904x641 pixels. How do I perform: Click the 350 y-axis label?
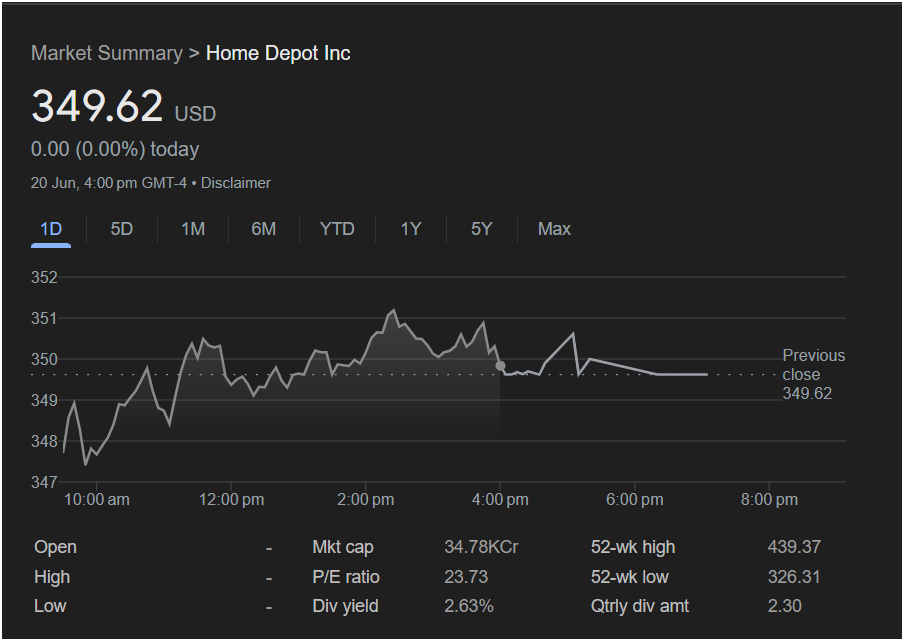[x=44, y=359]
